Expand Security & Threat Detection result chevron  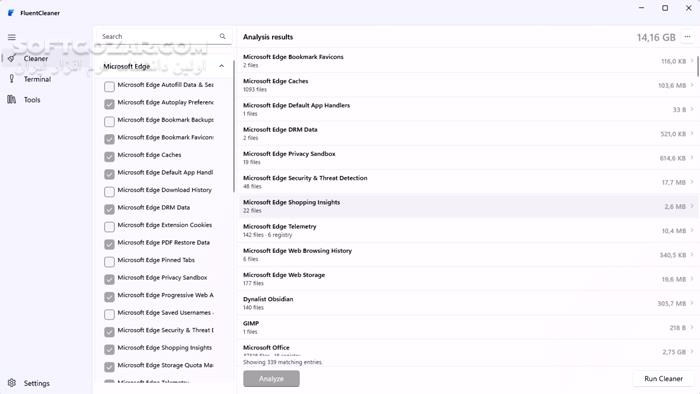692,182
